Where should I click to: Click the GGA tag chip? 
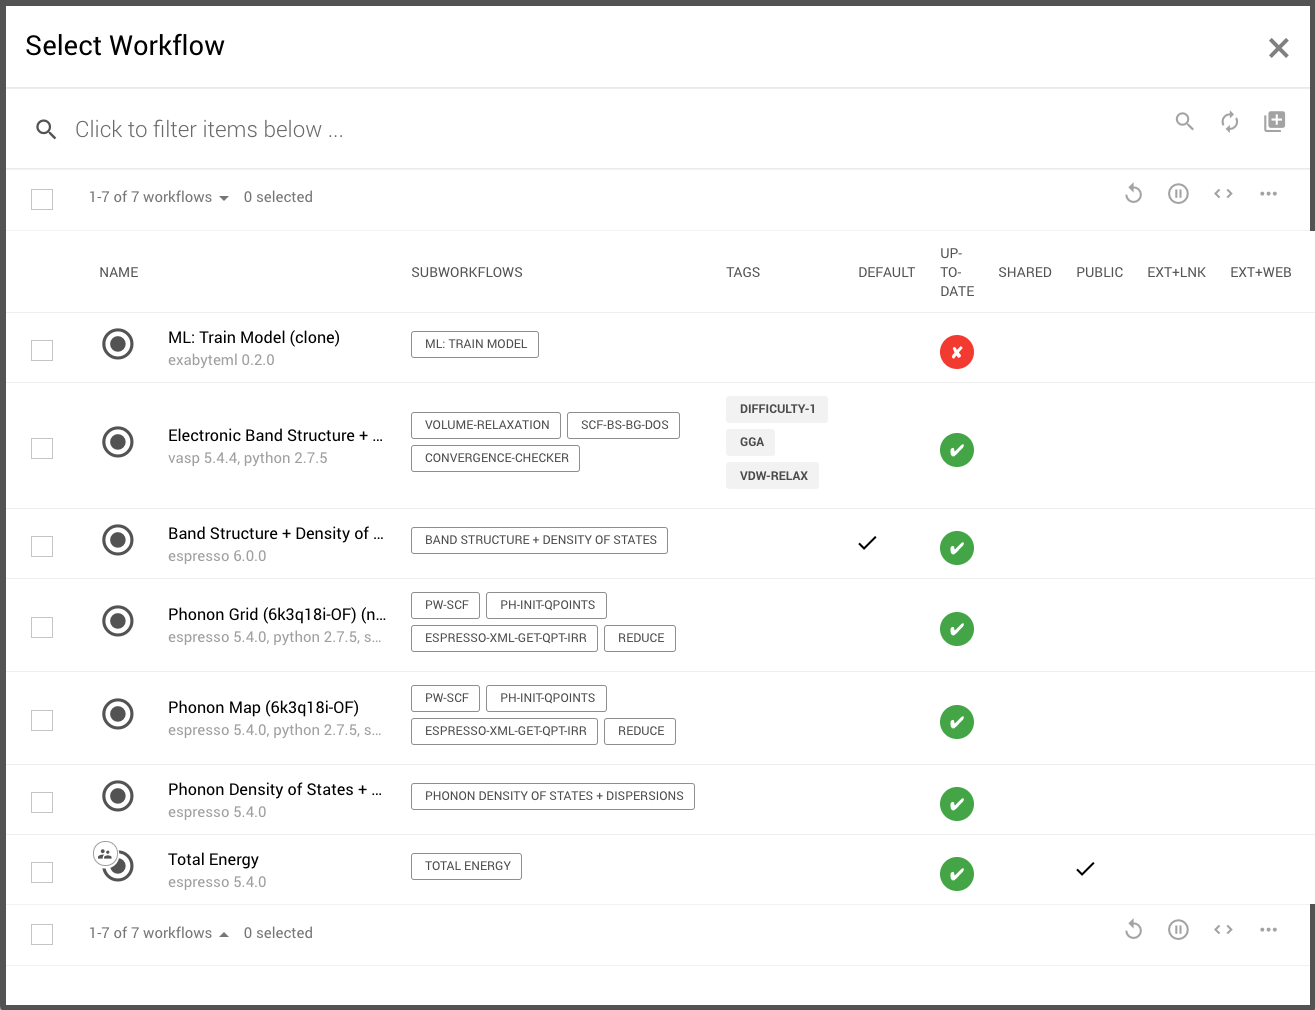[x=750, y=441]
